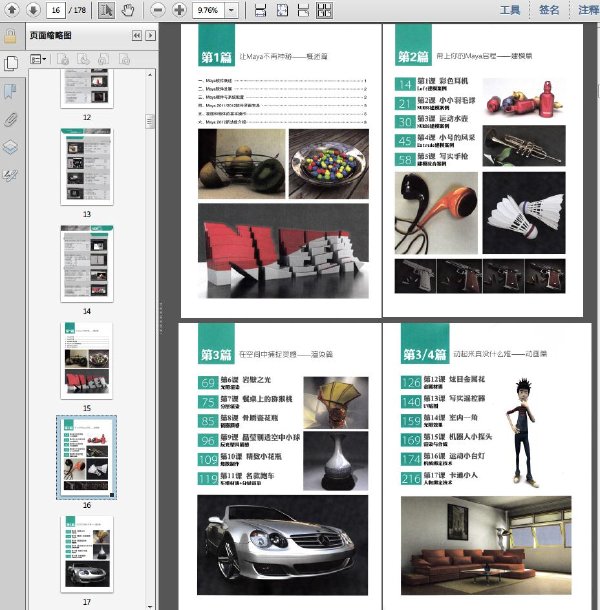Image resolution: width=600 pixels, height=610 pixels.
Task: Click the 页面缩略图 panel title
Action: tap(51, 35)
